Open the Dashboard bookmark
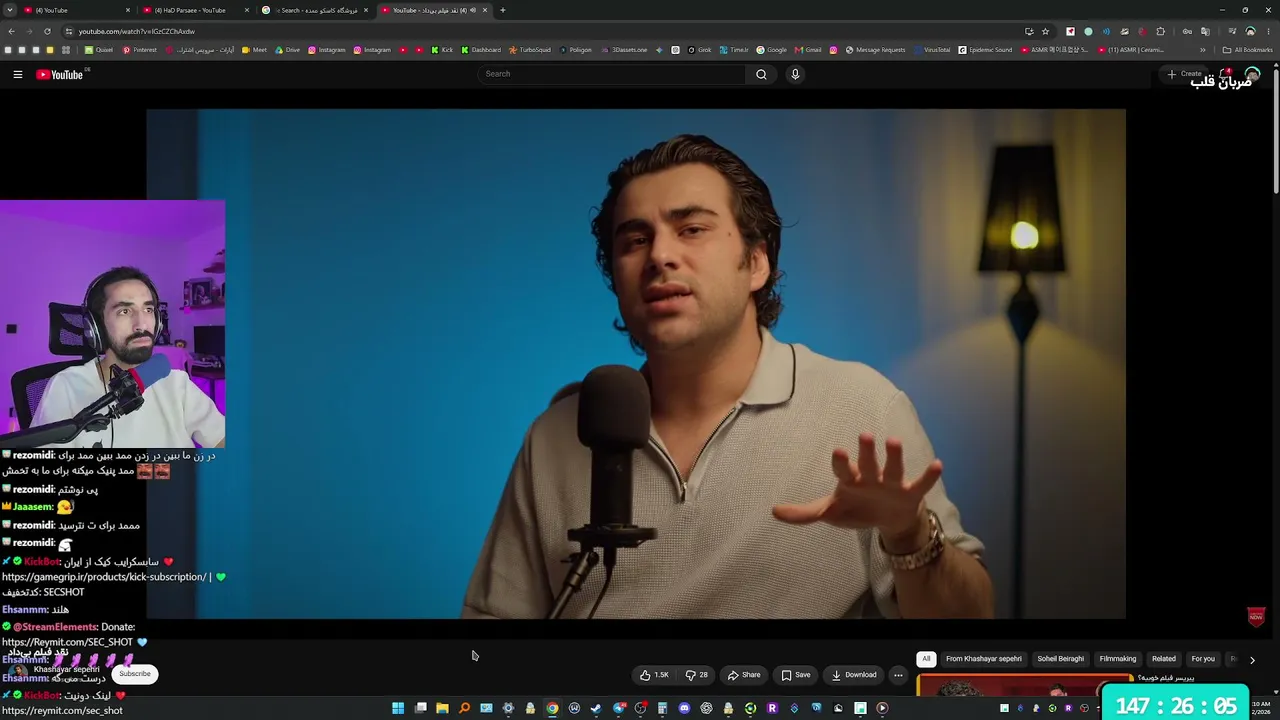The image size is (1280, 720). 481,50
